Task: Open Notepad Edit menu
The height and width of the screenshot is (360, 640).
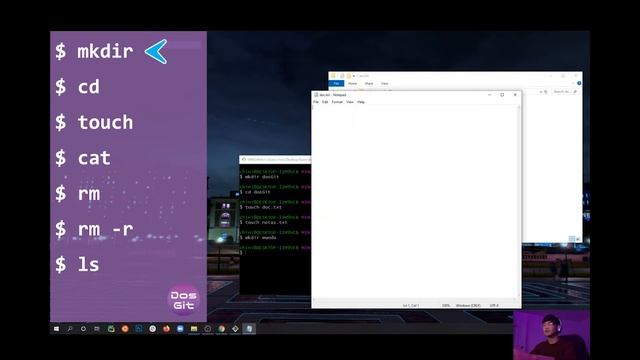Action: [x=325, y=102]
